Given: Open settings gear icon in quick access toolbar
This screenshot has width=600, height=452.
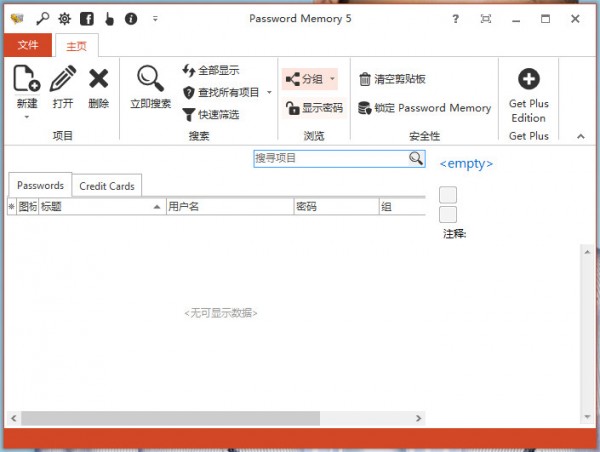Looking at the screenshot, I should pyautogui.click(x=65, y=18).
